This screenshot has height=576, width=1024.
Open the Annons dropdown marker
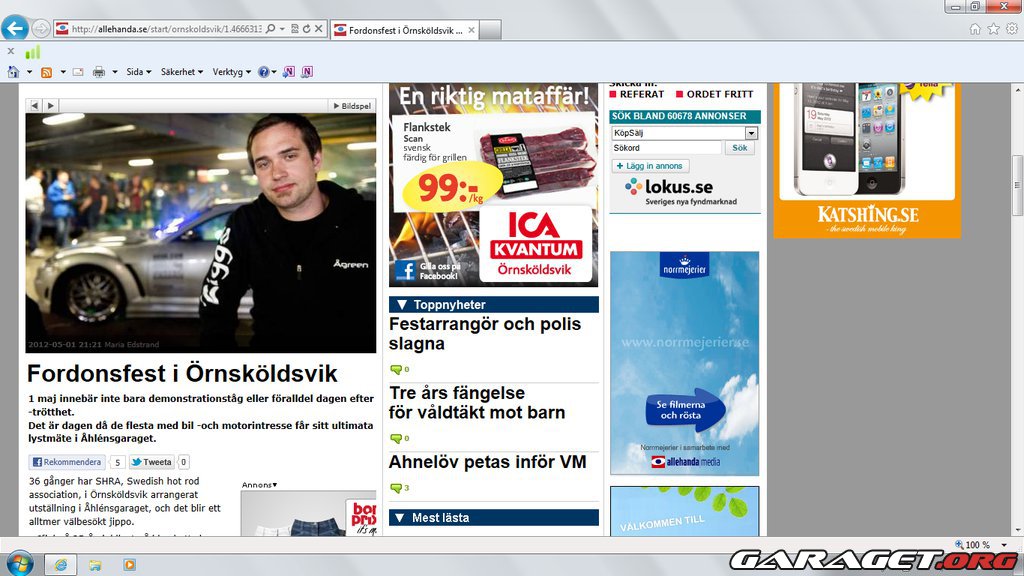tap(259, 485)
